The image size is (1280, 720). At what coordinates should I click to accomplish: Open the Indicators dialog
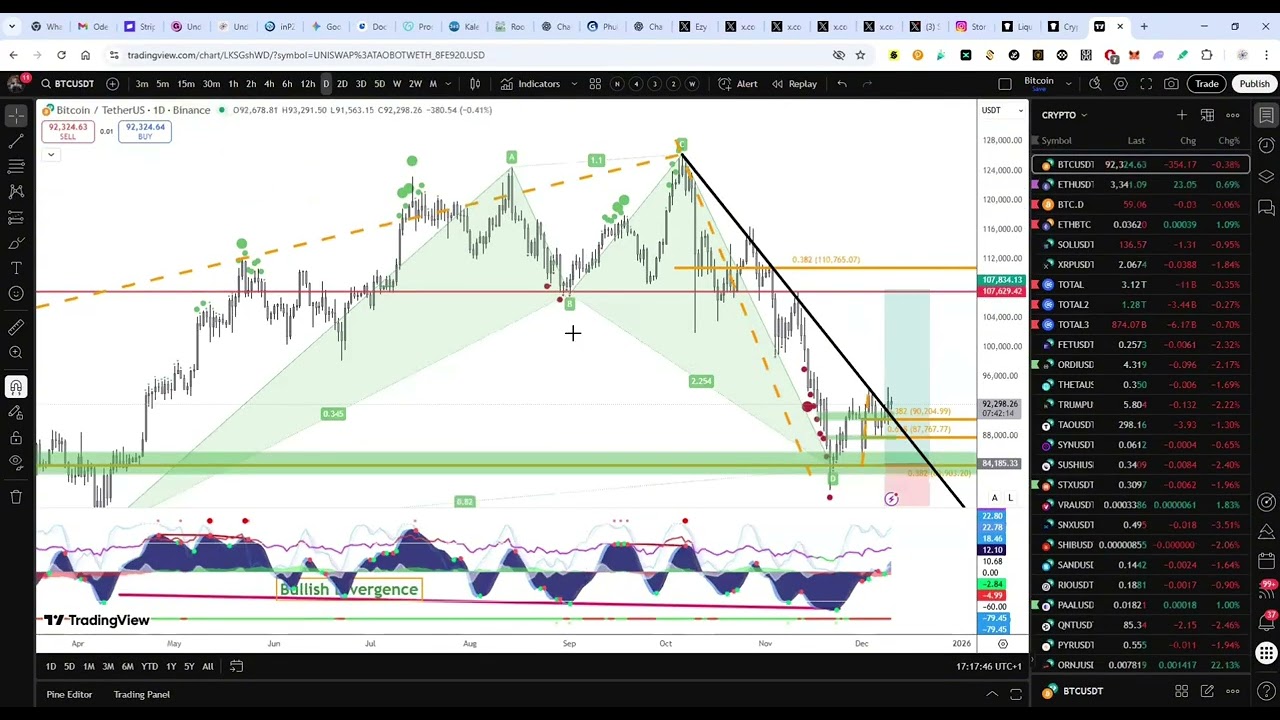[531, 84]
